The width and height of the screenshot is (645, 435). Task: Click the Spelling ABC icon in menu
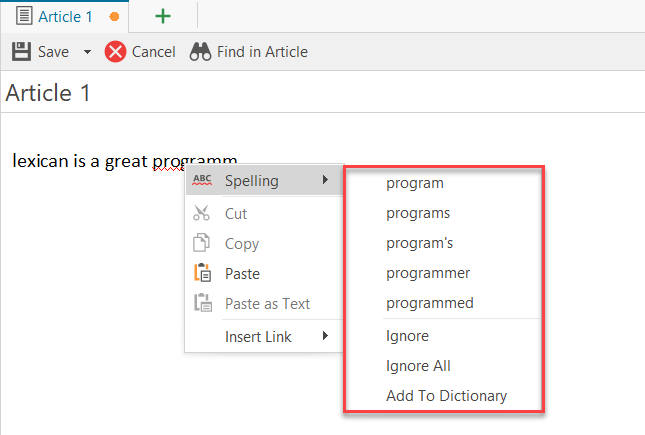(x=202, y=181)
